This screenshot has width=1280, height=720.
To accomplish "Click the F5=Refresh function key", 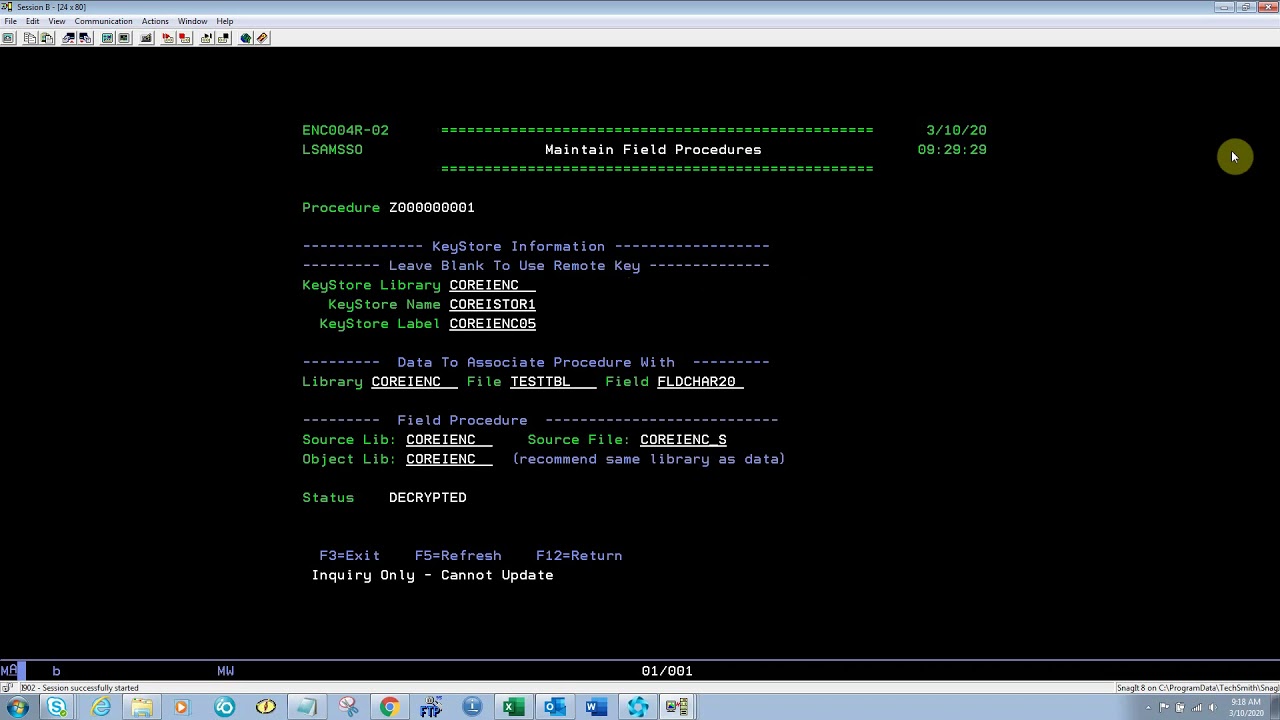I will click(x=458, y=556).
